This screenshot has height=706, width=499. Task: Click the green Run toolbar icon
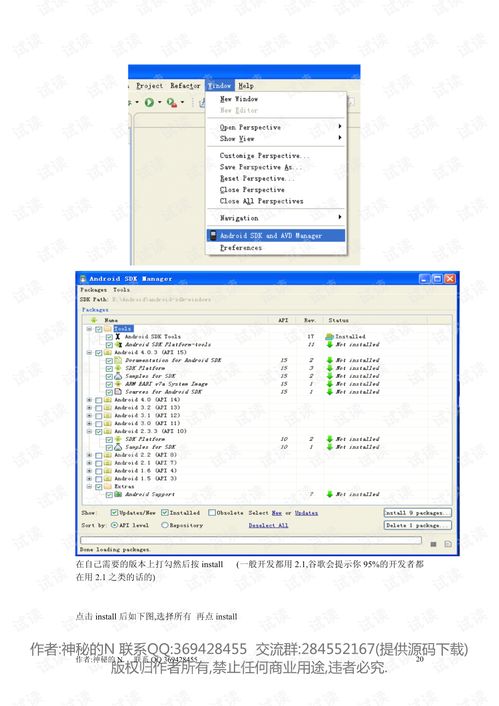tap(149, 103)
